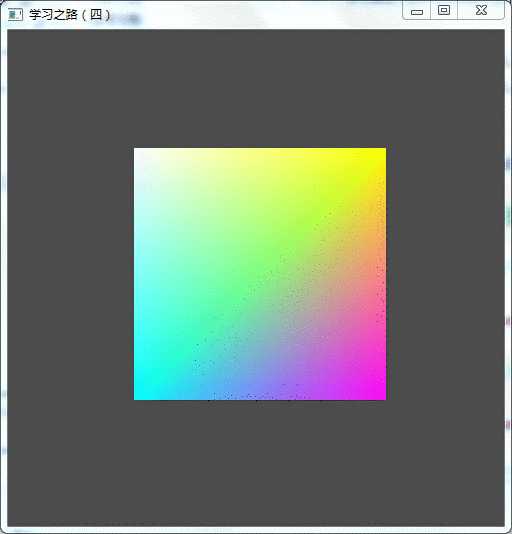The height and width of the screenshot is (534, 512).
Task: Click the rainbow gradient square in the viewport
Action: (x=260, y=274)
